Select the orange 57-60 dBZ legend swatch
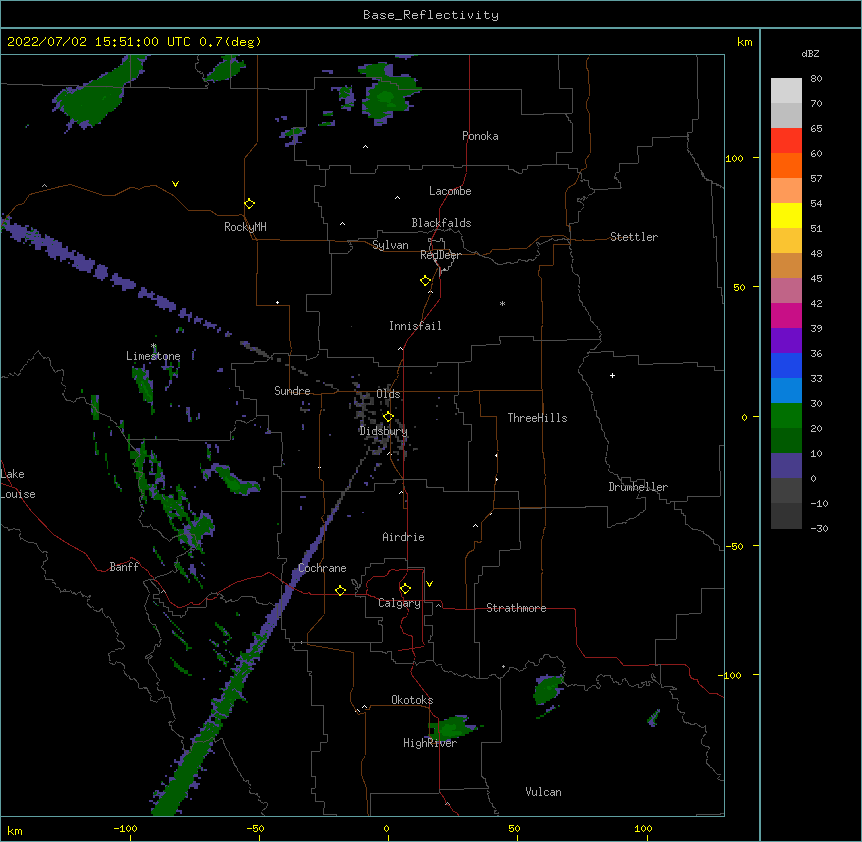Screen dimensions: 862x842 point(786,165)
